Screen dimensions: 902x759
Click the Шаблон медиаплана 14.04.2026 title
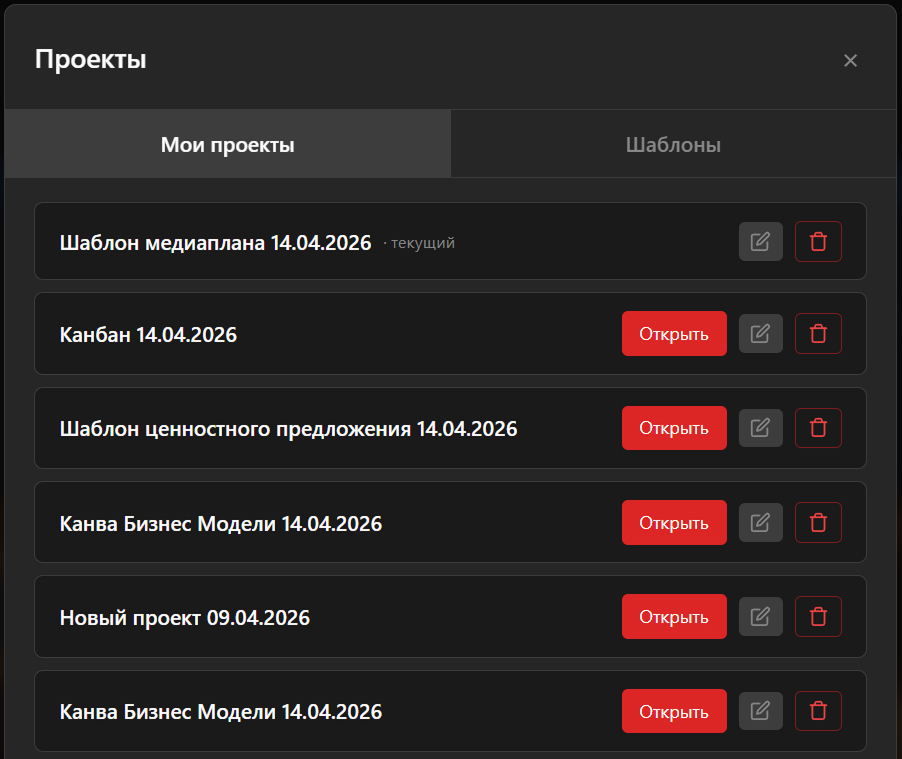[216, 243]
